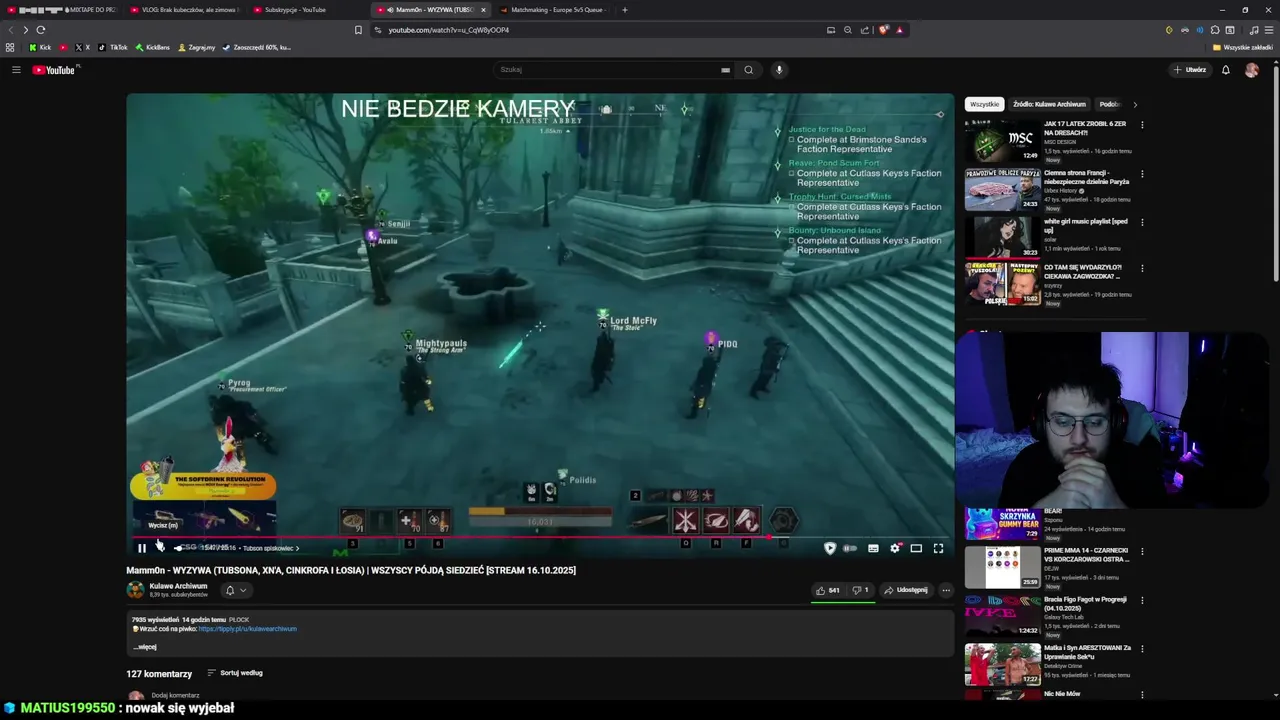The image size is (1280, 720).
Task: Open options for 'white girl music playlist'
Action: pyautogui.click(x=1142, y=222)
